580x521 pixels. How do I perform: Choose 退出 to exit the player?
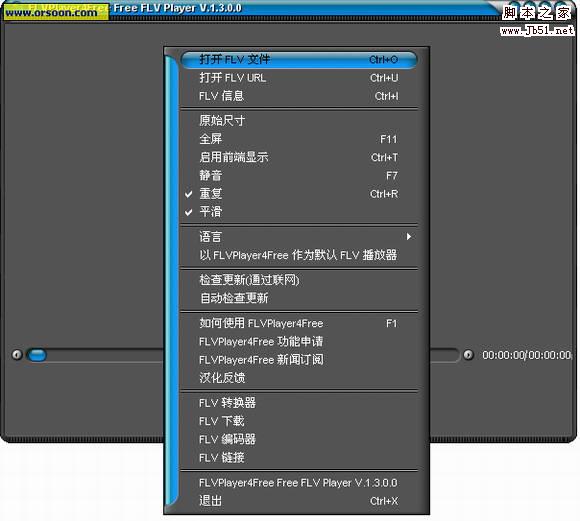(299, 501)
